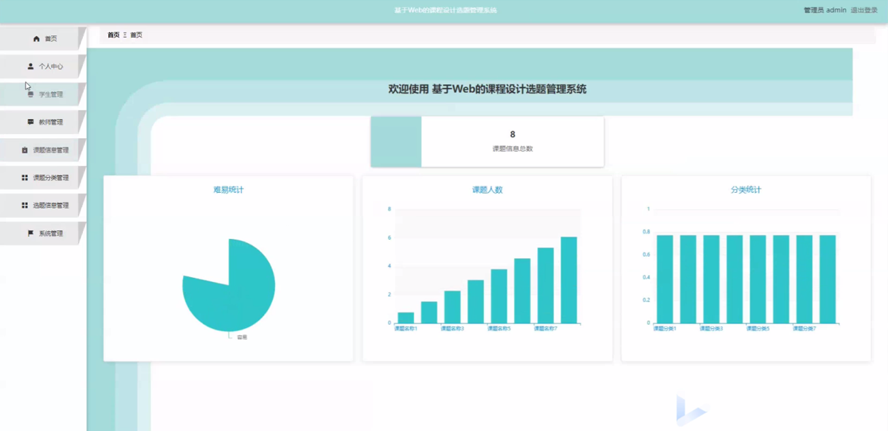Image resolution: width=888 pixels, height=431 pixels.
Task: Click the 课题分类5 axis label
Action: 758,328
